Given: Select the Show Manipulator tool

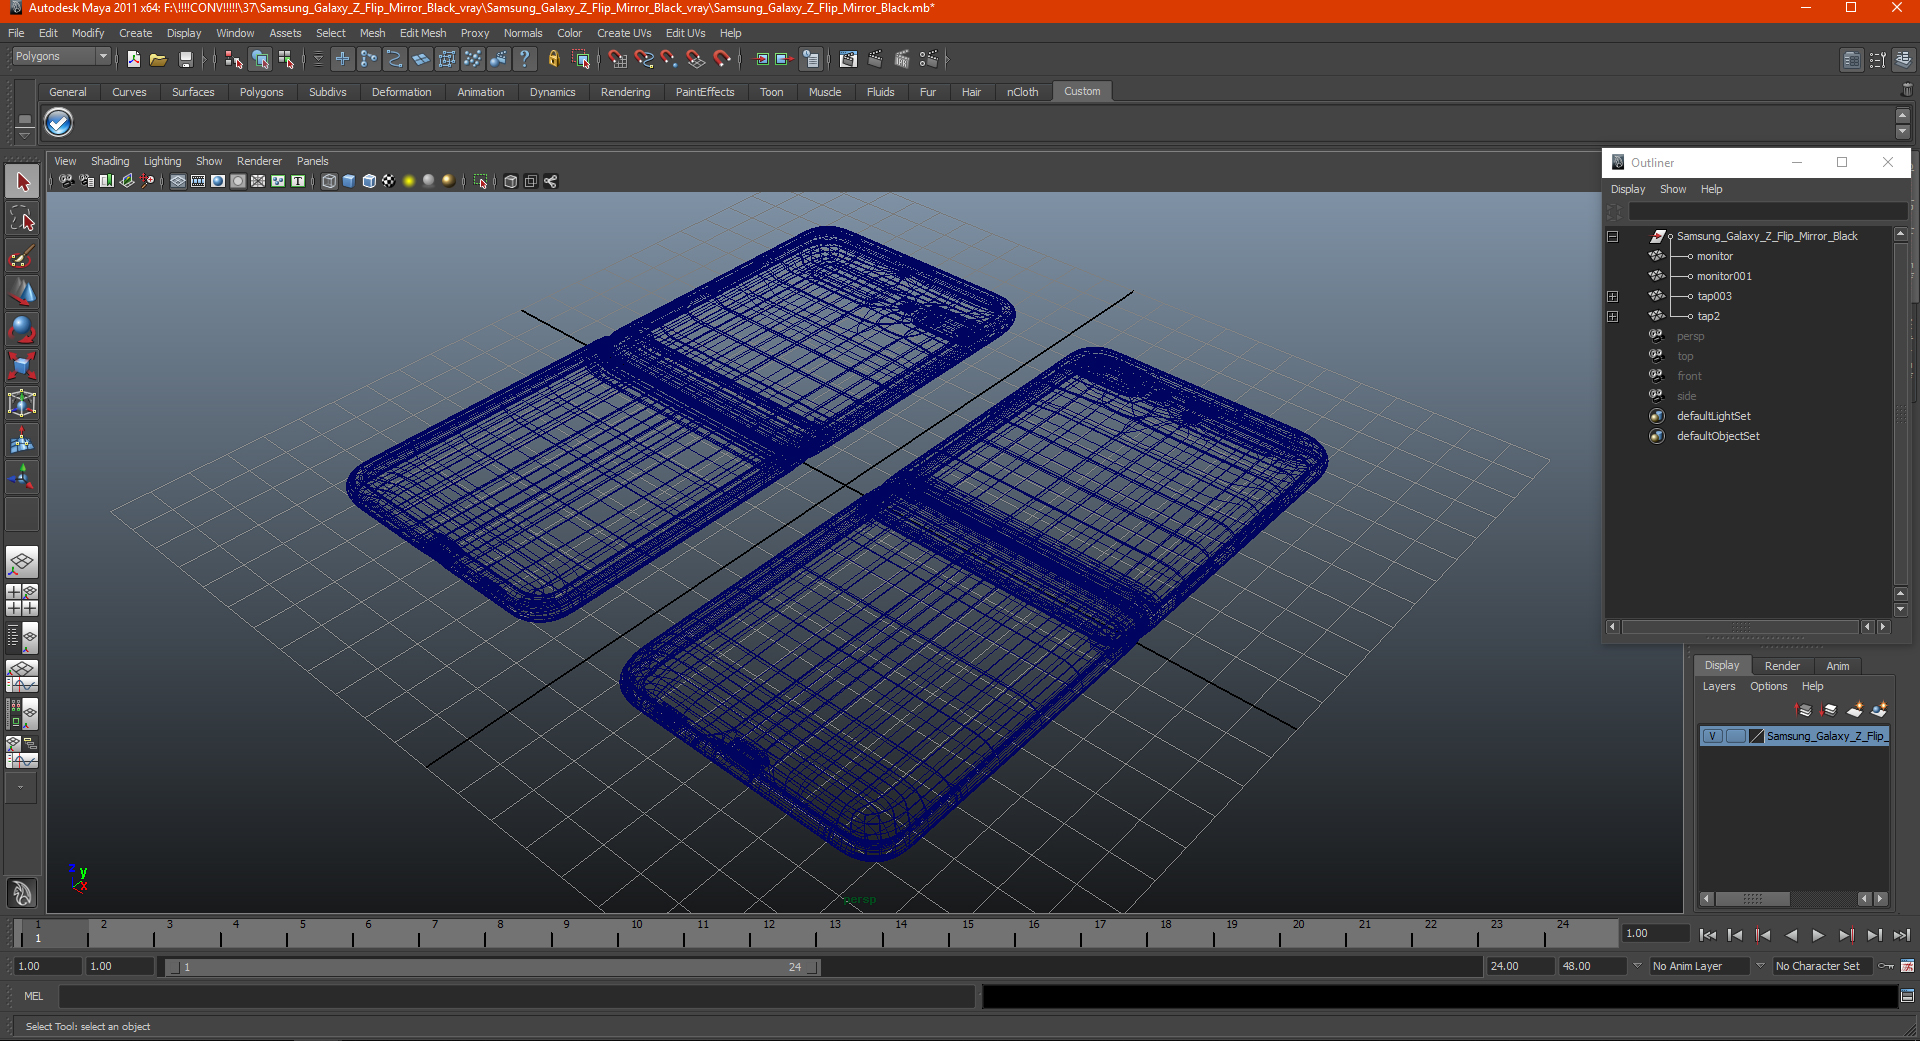Looking at the screenshot, I should [22, 477].
